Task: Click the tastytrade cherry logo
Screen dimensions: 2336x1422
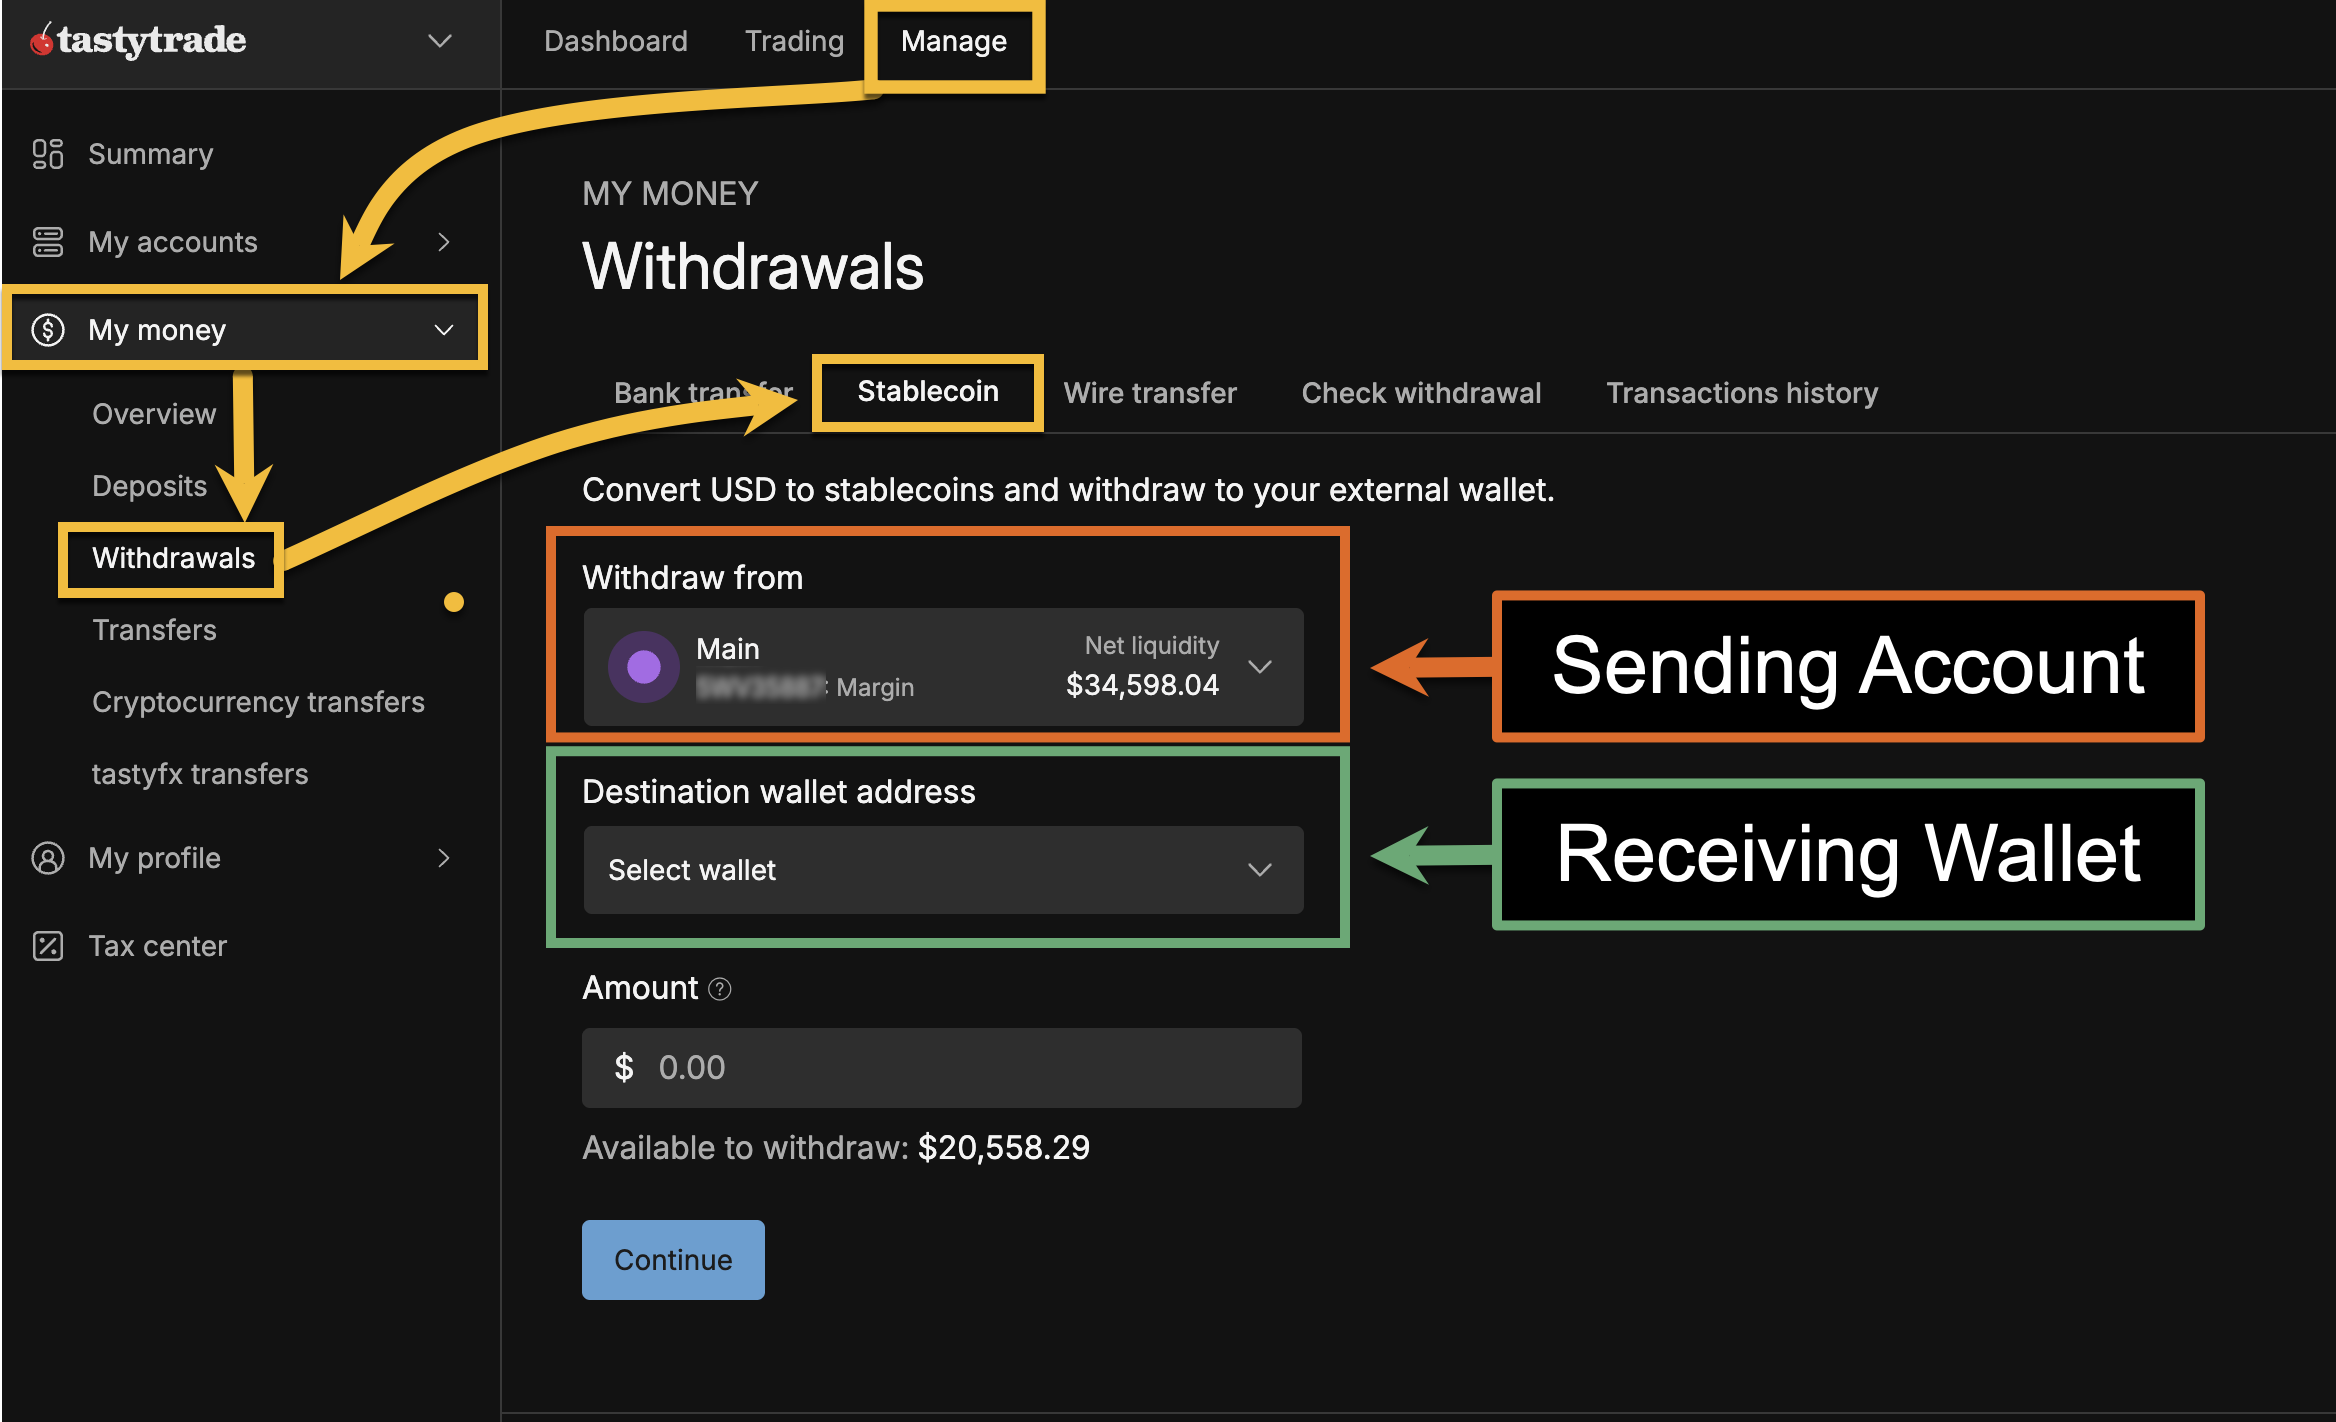Action: (x=44, y=40)
